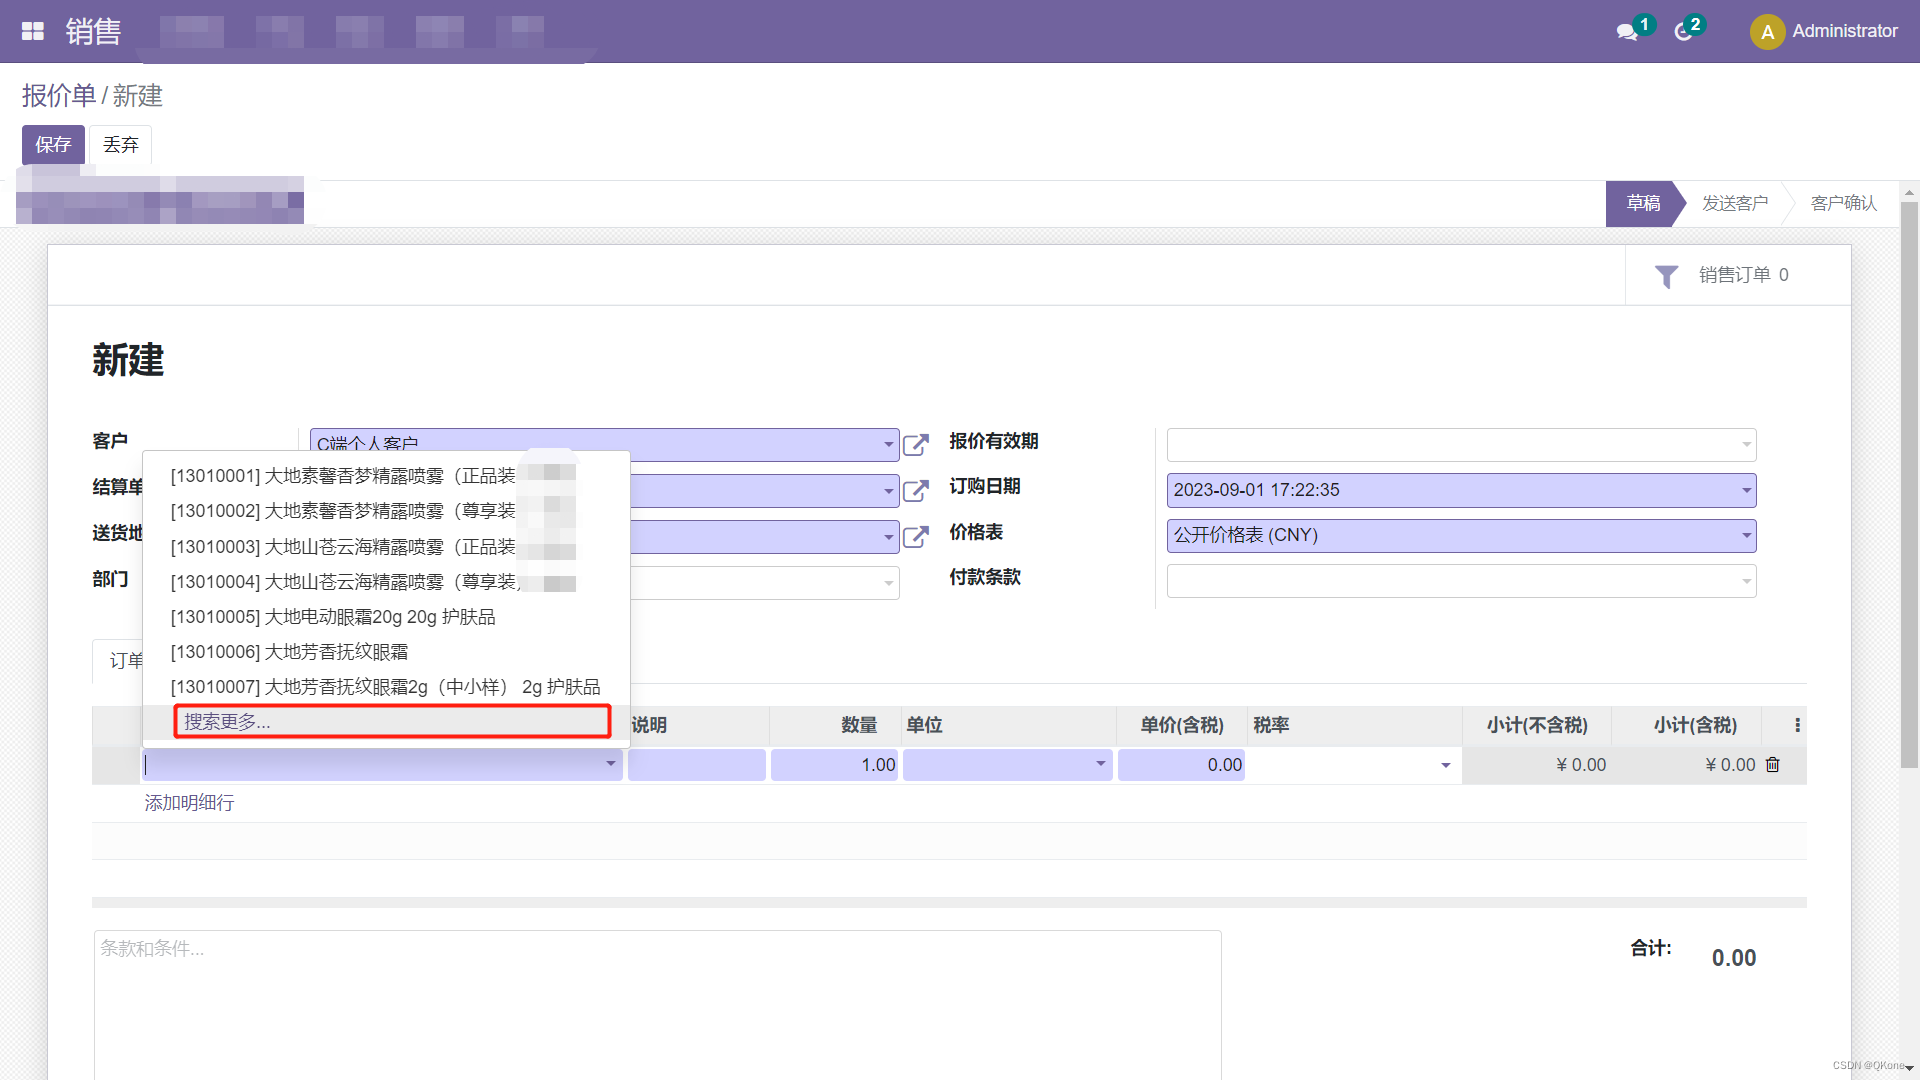Switch to the 发送客户 stage
This screenshot has width=1920, height=1080.
coord(1735,203)
